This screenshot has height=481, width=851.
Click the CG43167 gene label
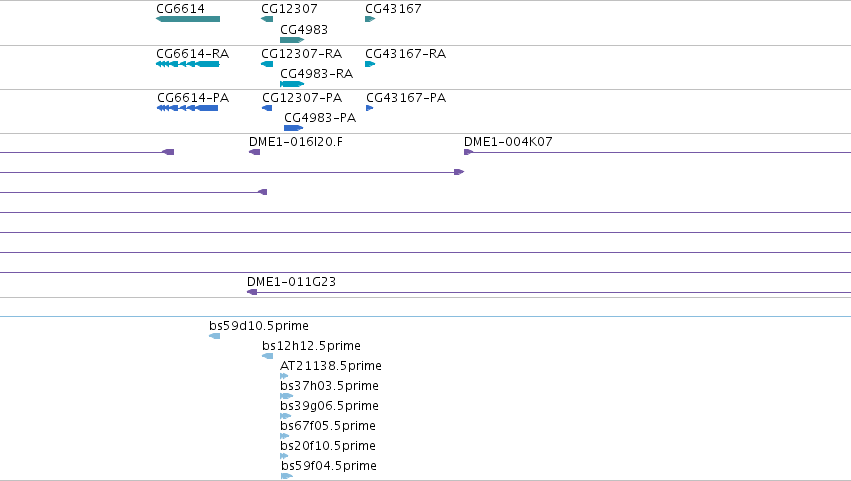(393, 9)
